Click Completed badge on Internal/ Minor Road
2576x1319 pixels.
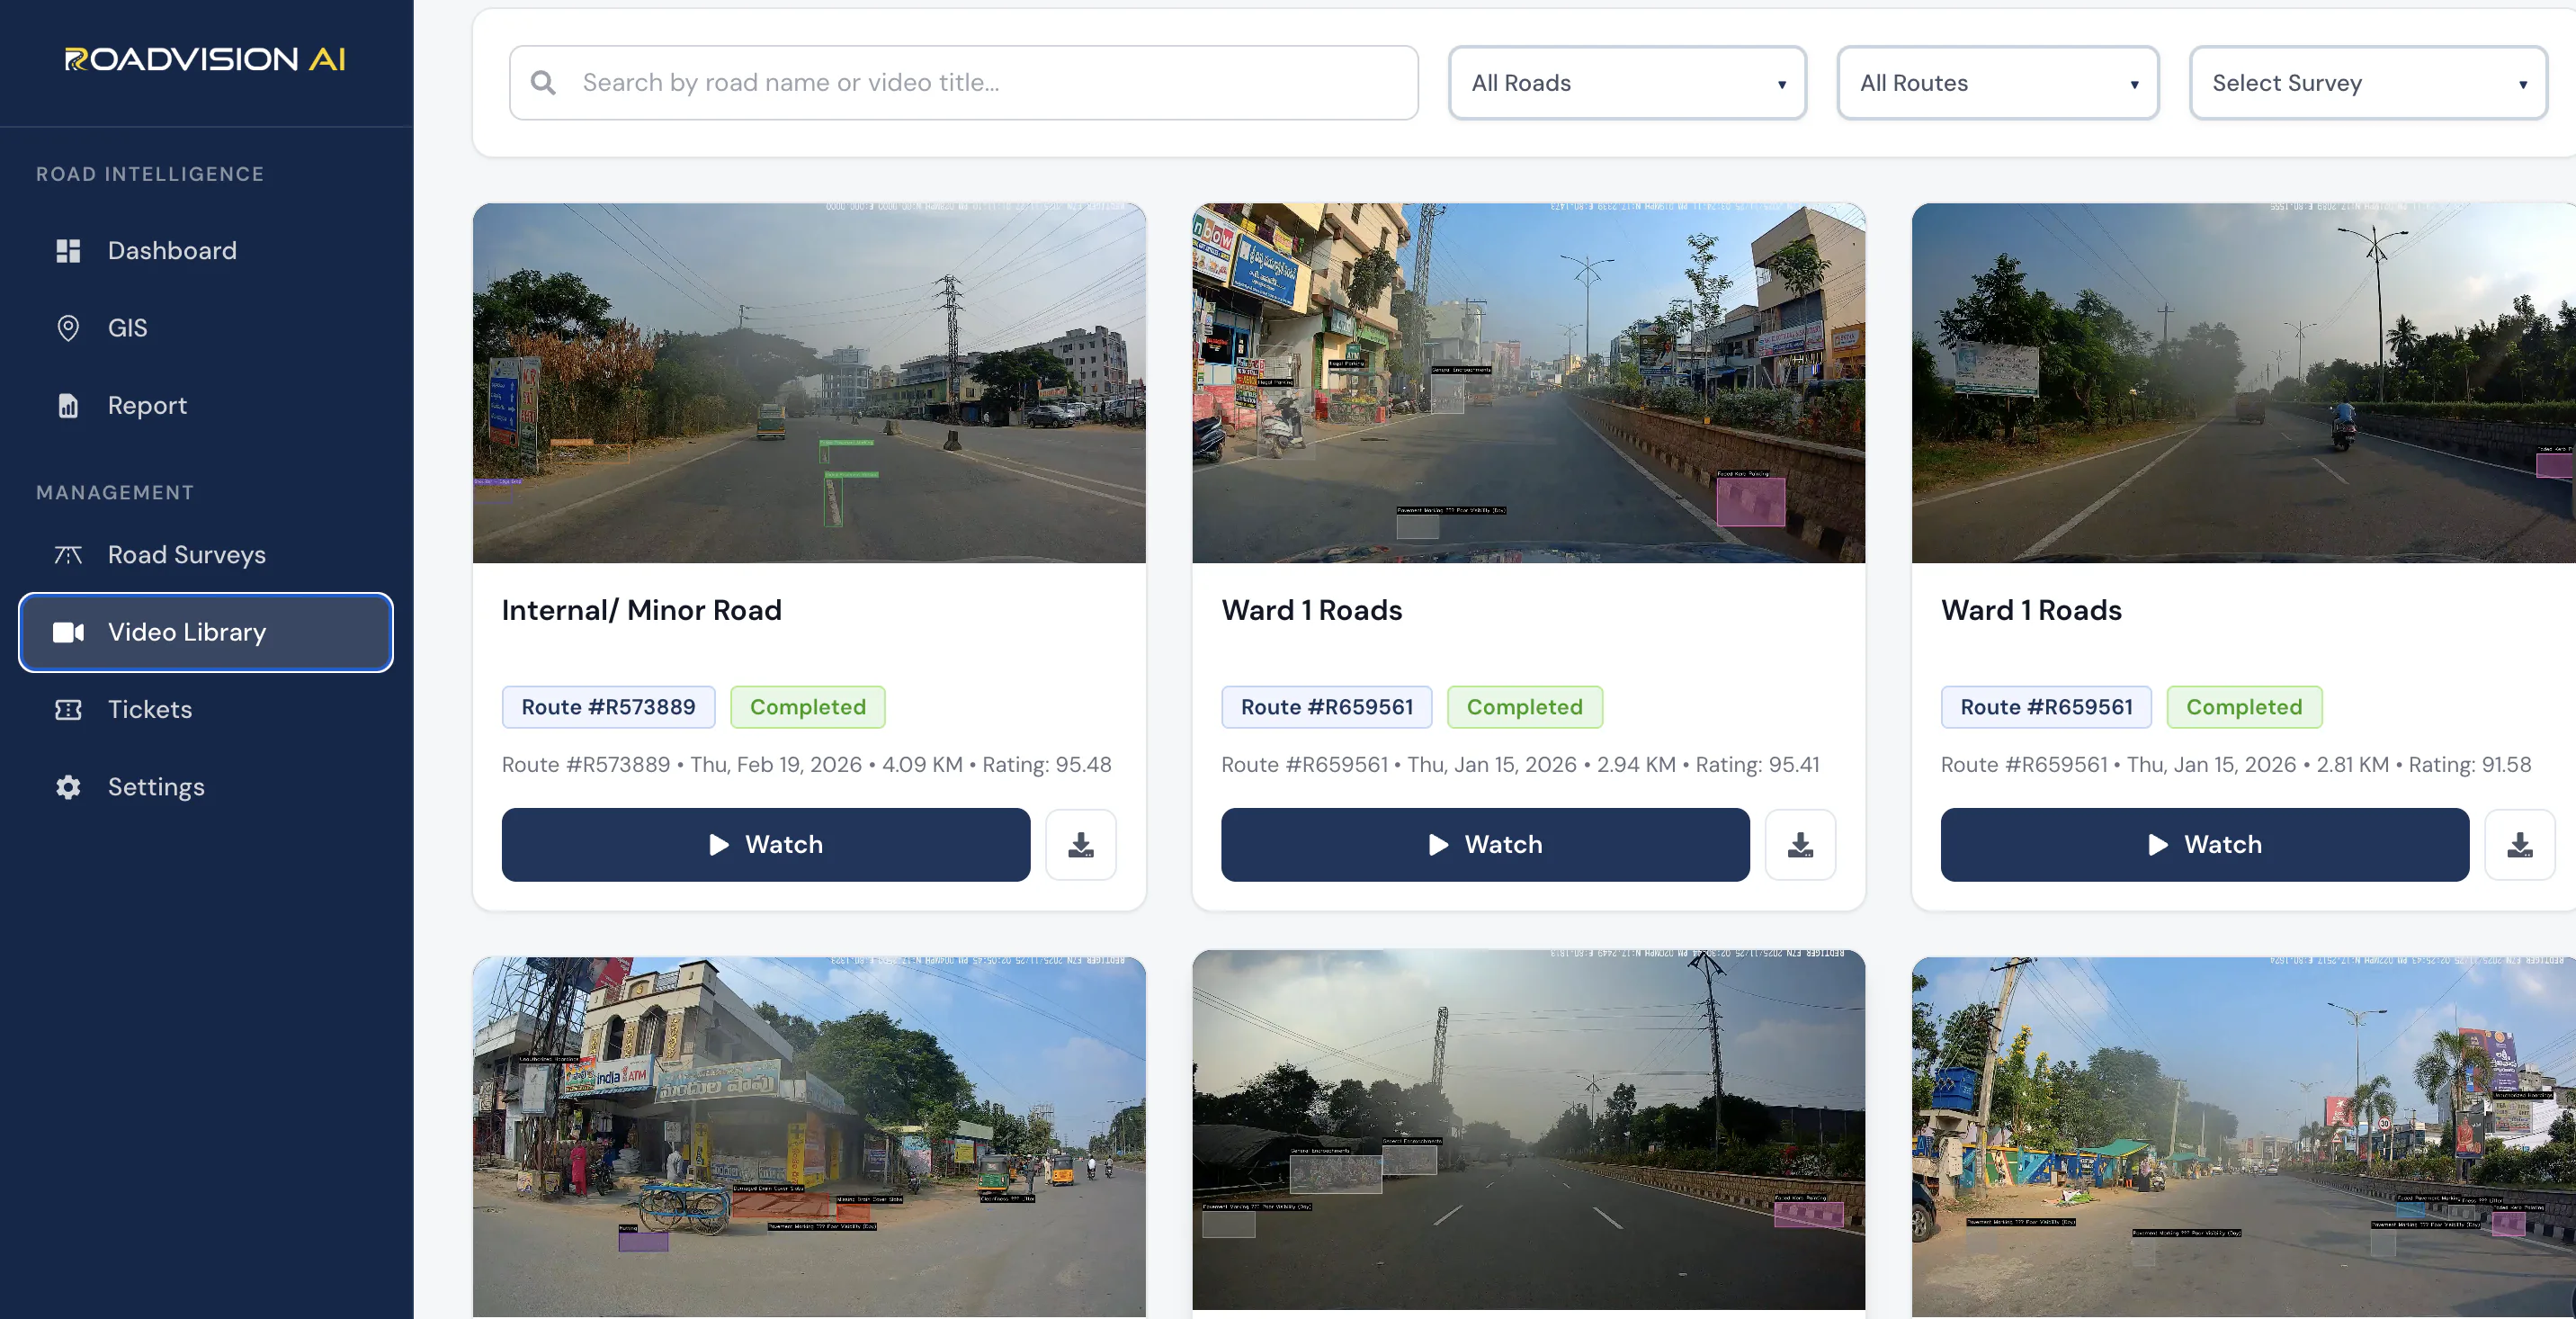(x=807, y=707)
